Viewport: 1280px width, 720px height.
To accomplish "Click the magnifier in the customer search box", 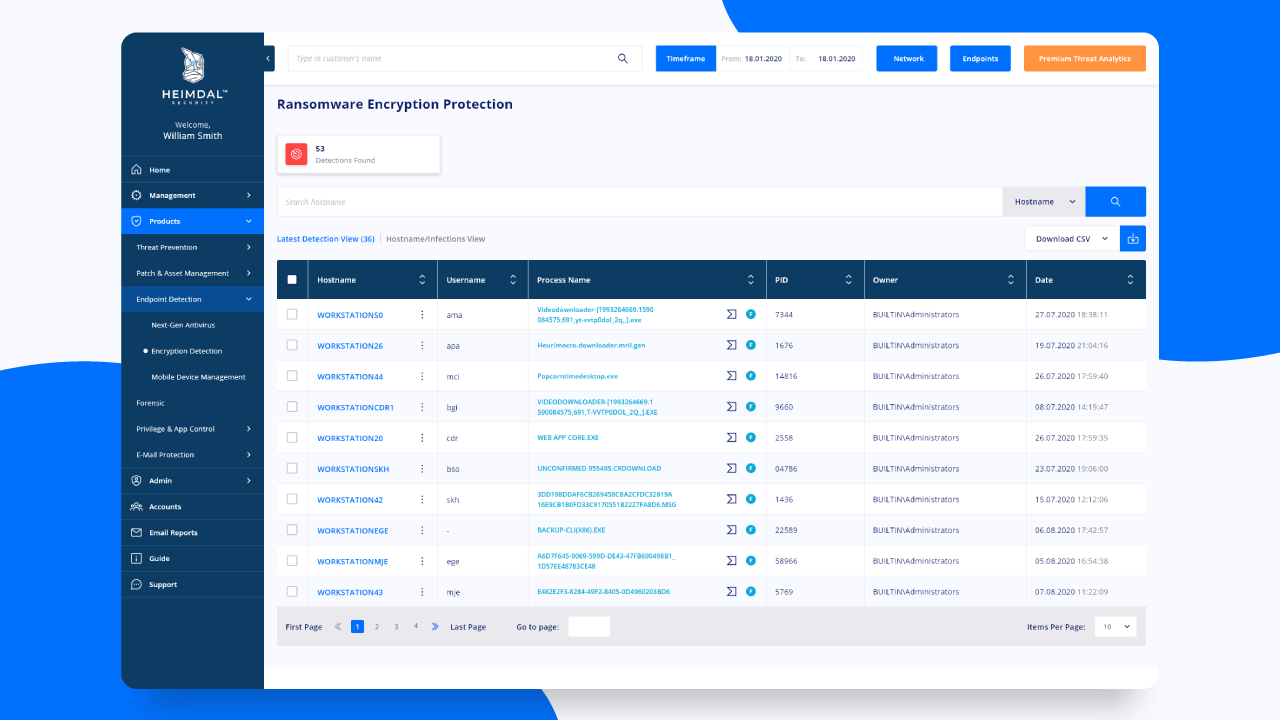I will click(x=623, y=59).
